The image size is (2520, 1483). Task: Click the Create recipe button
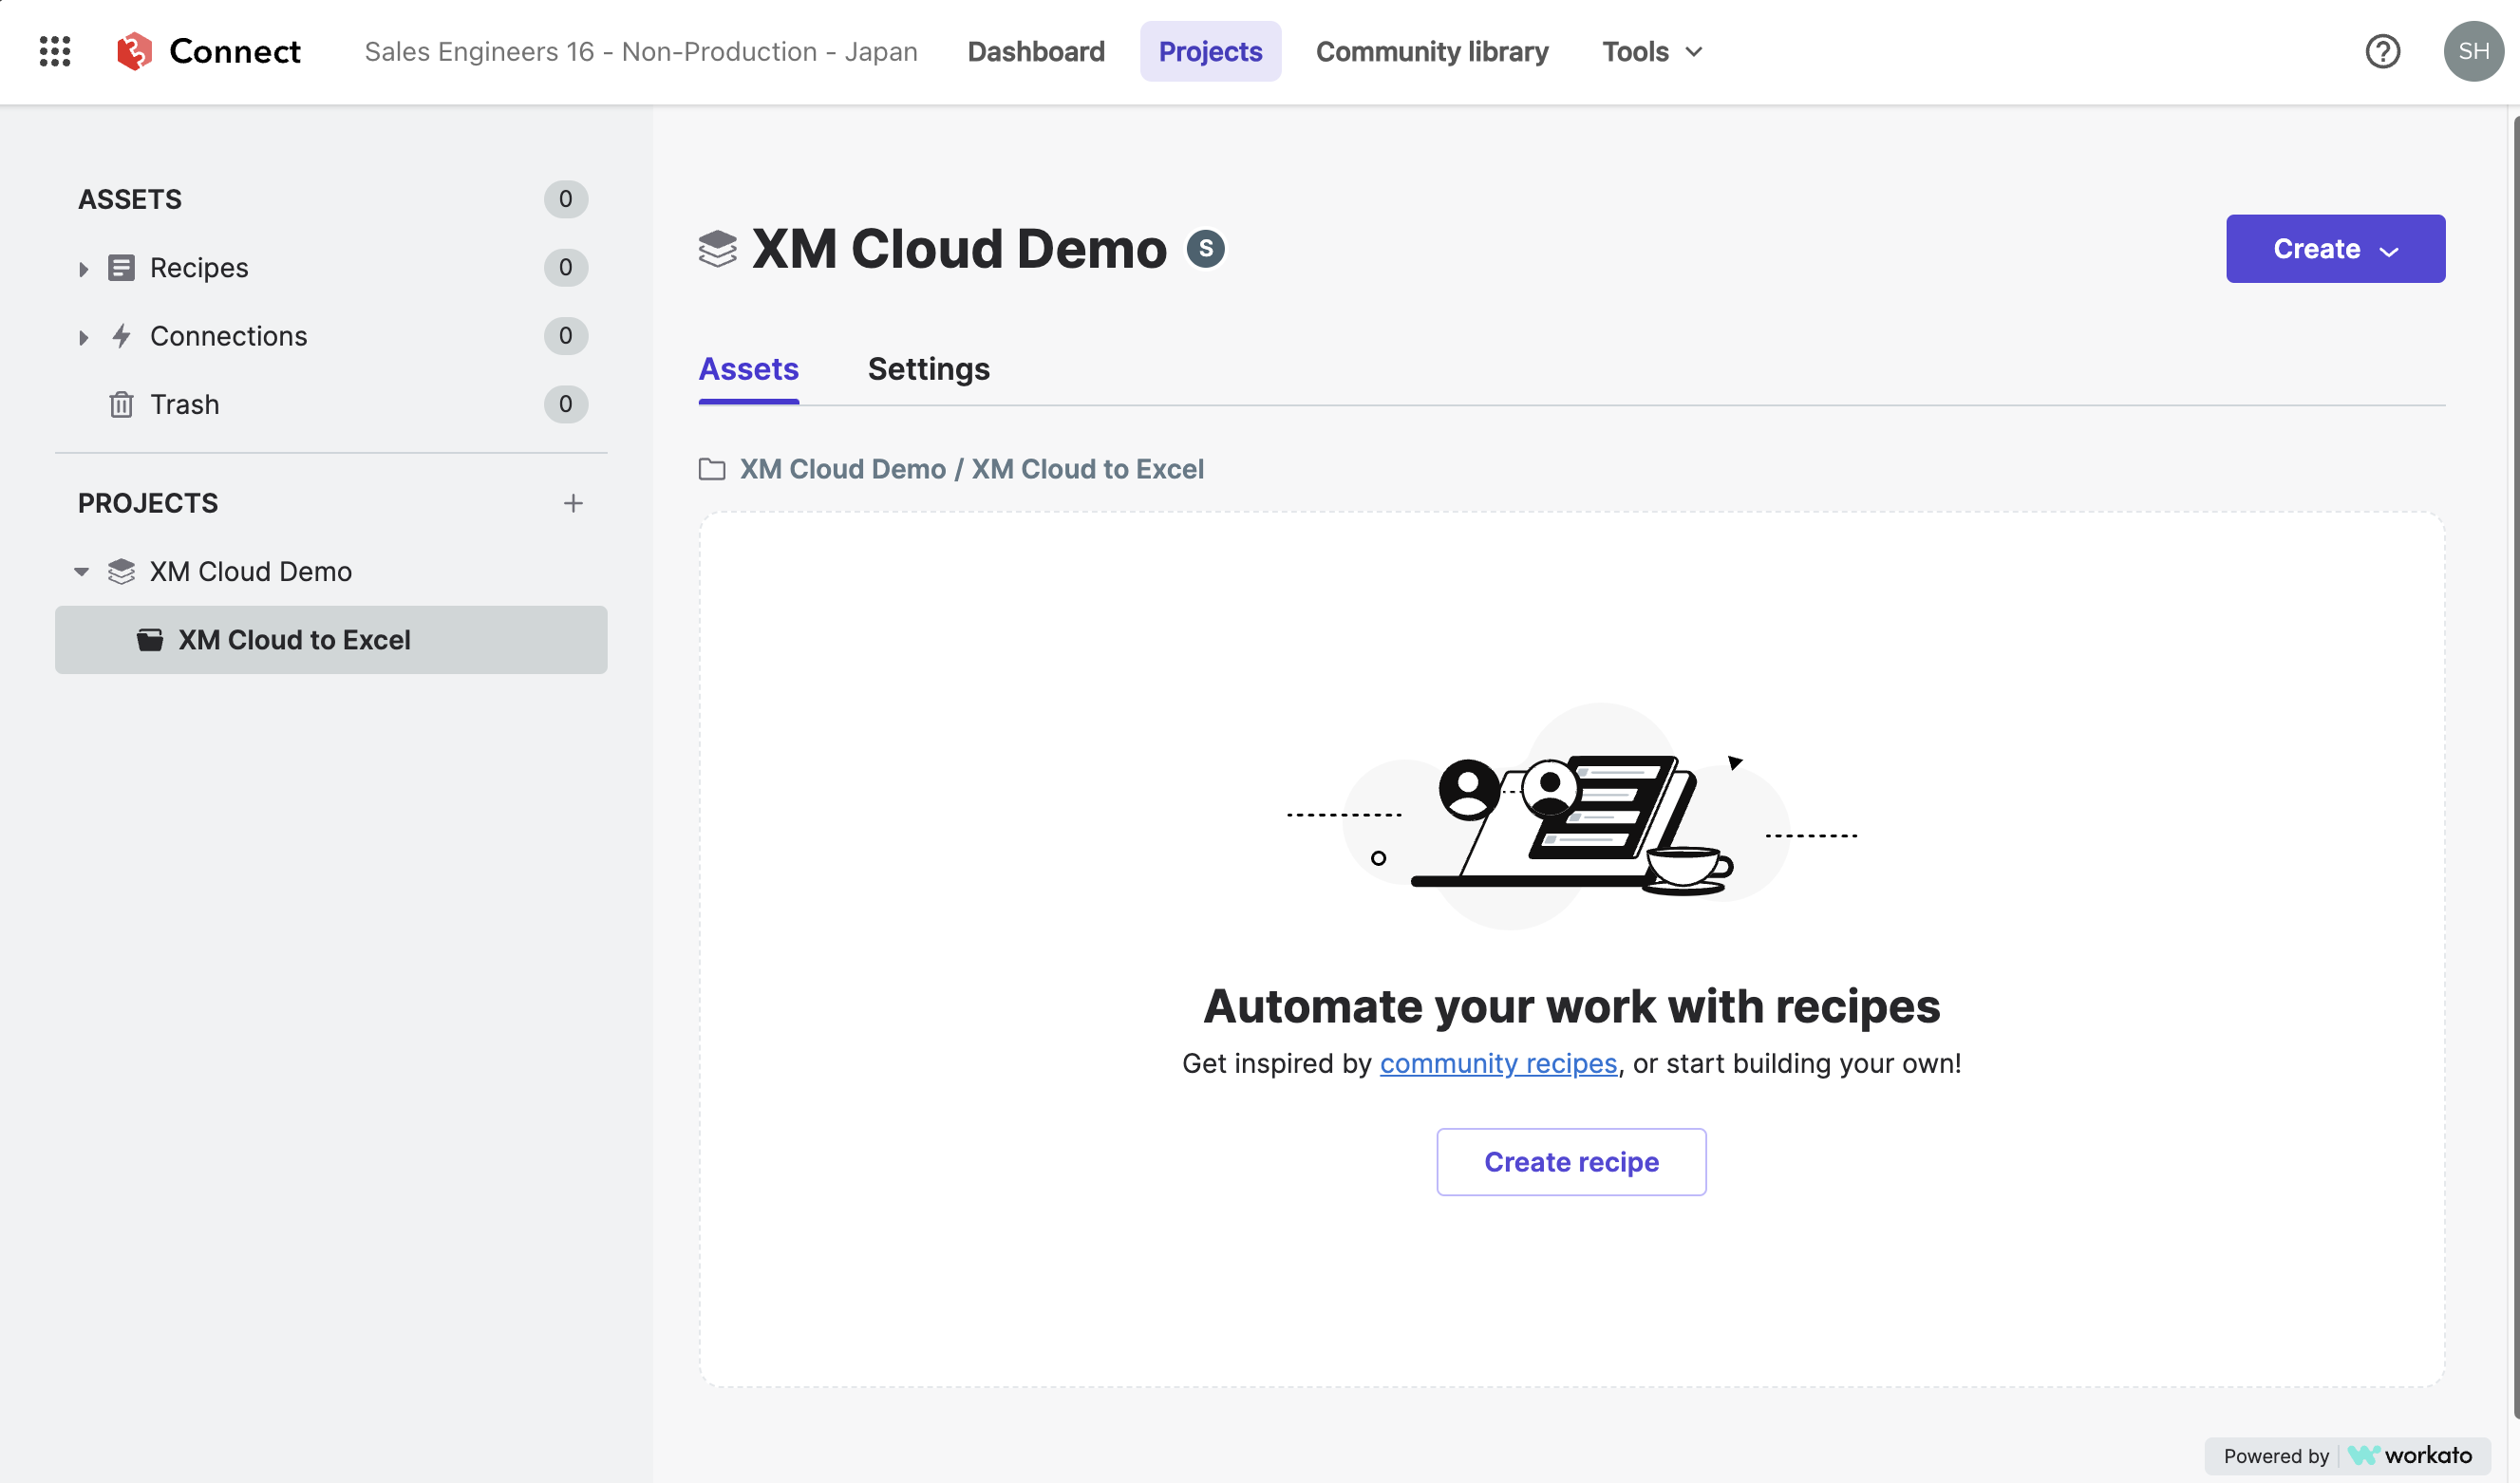[1571, 1162]
